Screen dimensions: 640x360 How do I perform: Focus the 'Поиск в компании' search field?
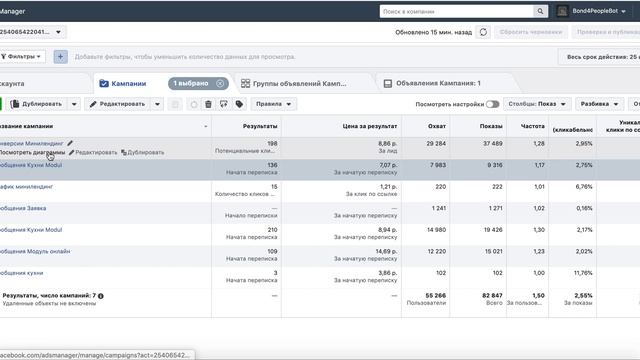click(456, 11)
